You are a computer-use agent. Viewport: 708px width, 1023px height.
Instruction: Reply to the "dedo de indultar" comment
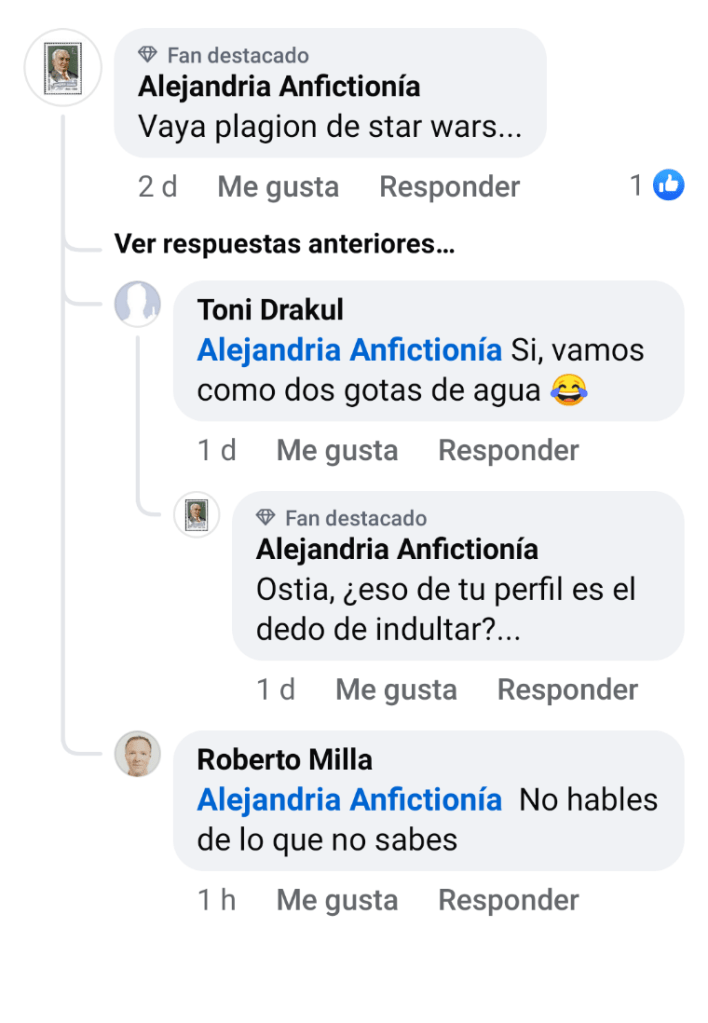tap(567, 690)
